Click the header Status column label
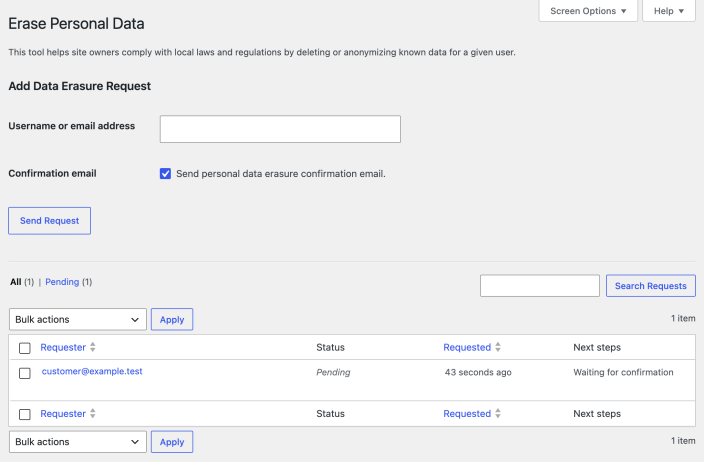The image size is (704, 462). pos(330,348)
